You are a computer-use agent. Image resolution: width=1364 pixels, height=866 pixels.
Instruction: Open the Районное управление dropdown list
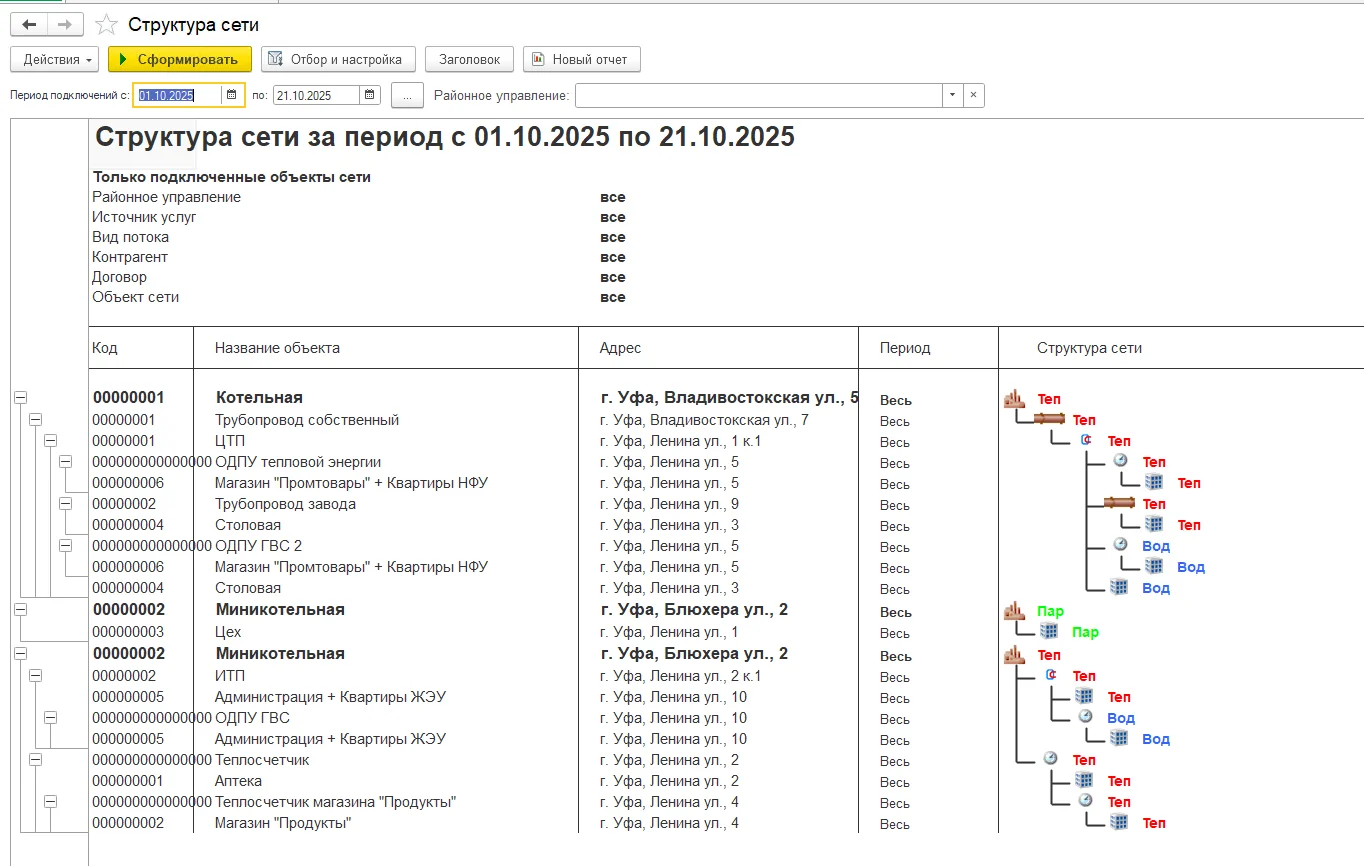(x=952, y=95)
